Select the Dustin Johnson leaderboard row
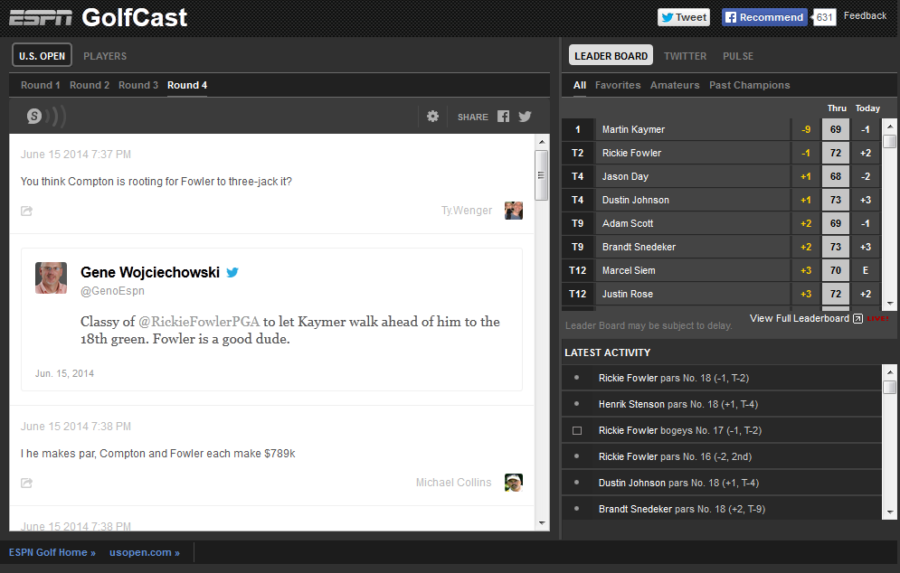This screenshot has width=900, height=573. click(x=721, y=200)
